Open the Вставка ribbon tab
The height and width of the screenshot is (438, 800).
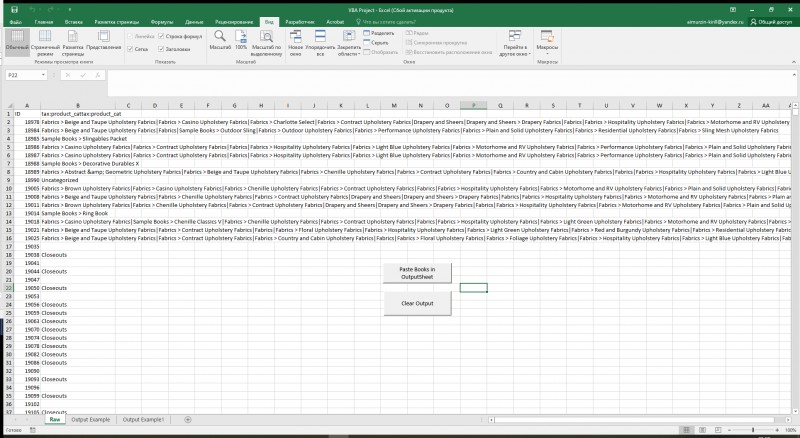(x=74, y=22)
